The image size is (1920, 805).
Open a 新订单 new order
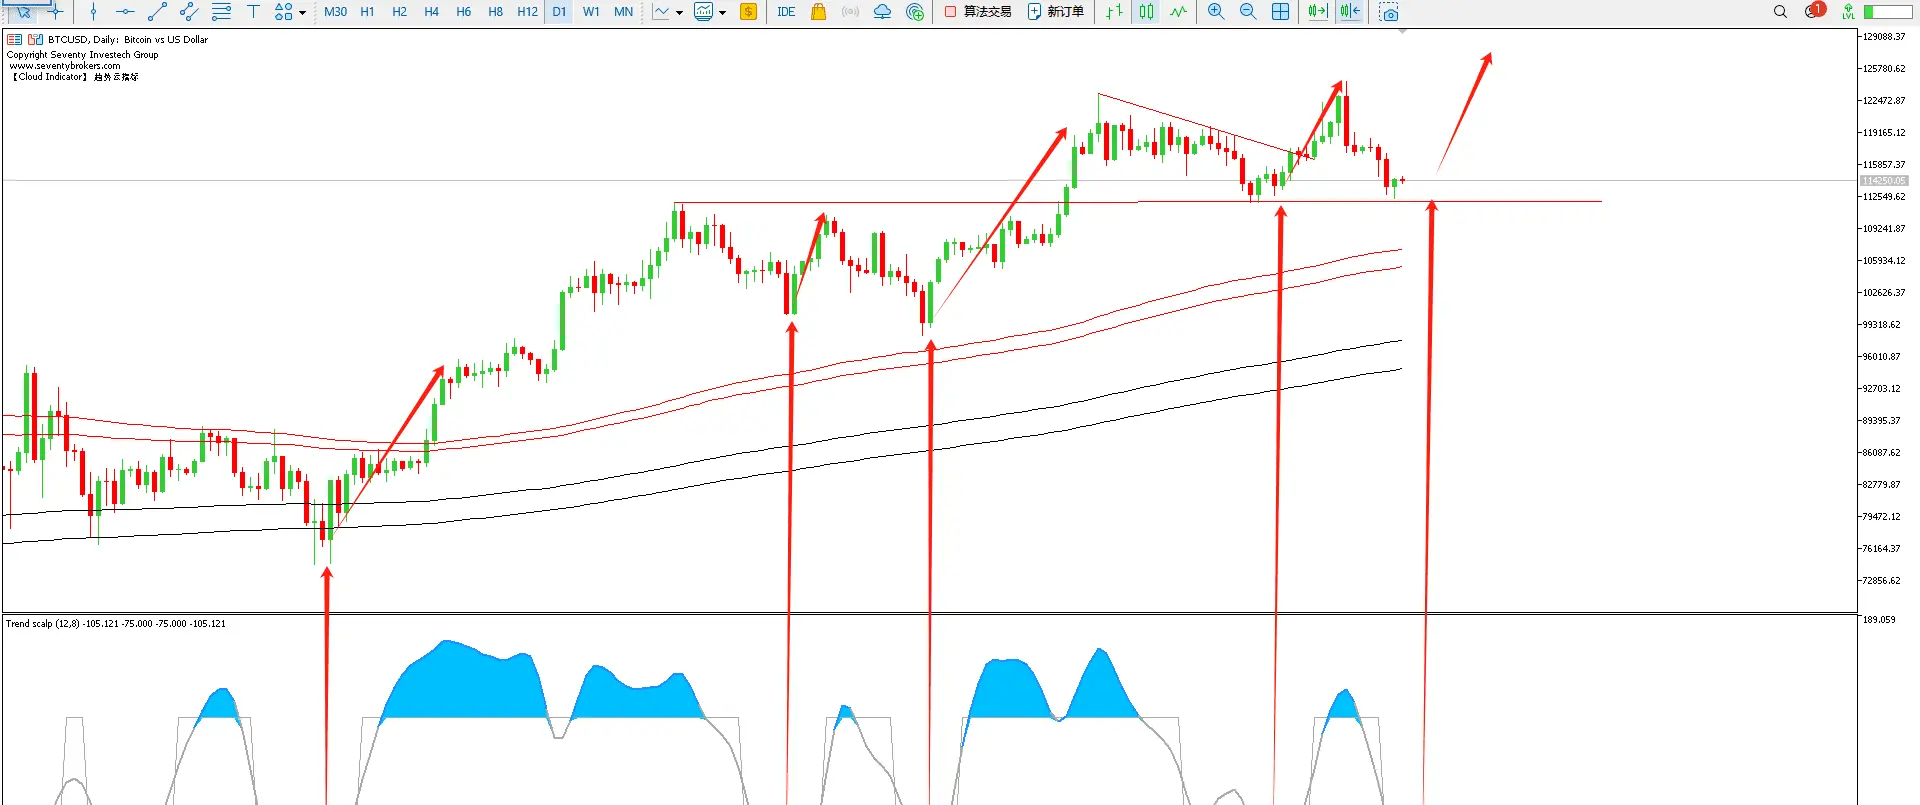[x=1056, y=12]
